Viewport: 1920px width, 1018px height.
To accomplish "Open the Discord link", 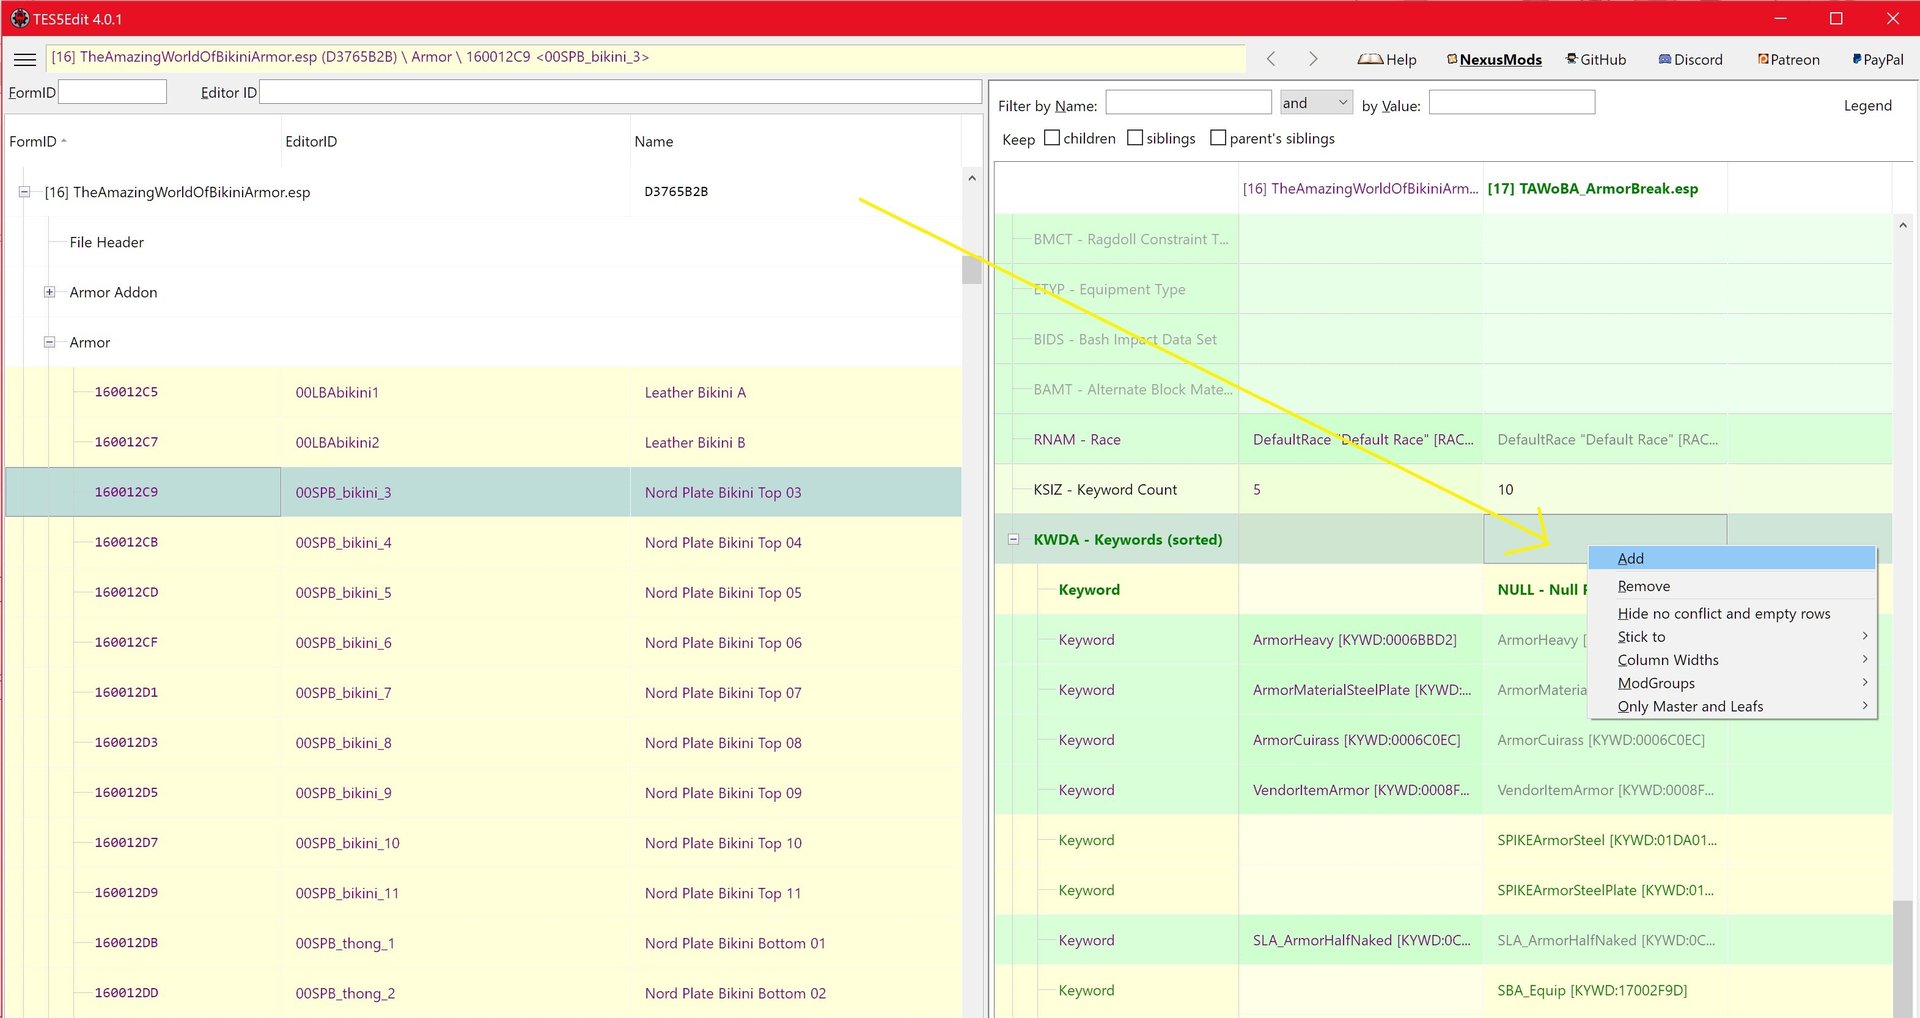I will coord(1690,60).
